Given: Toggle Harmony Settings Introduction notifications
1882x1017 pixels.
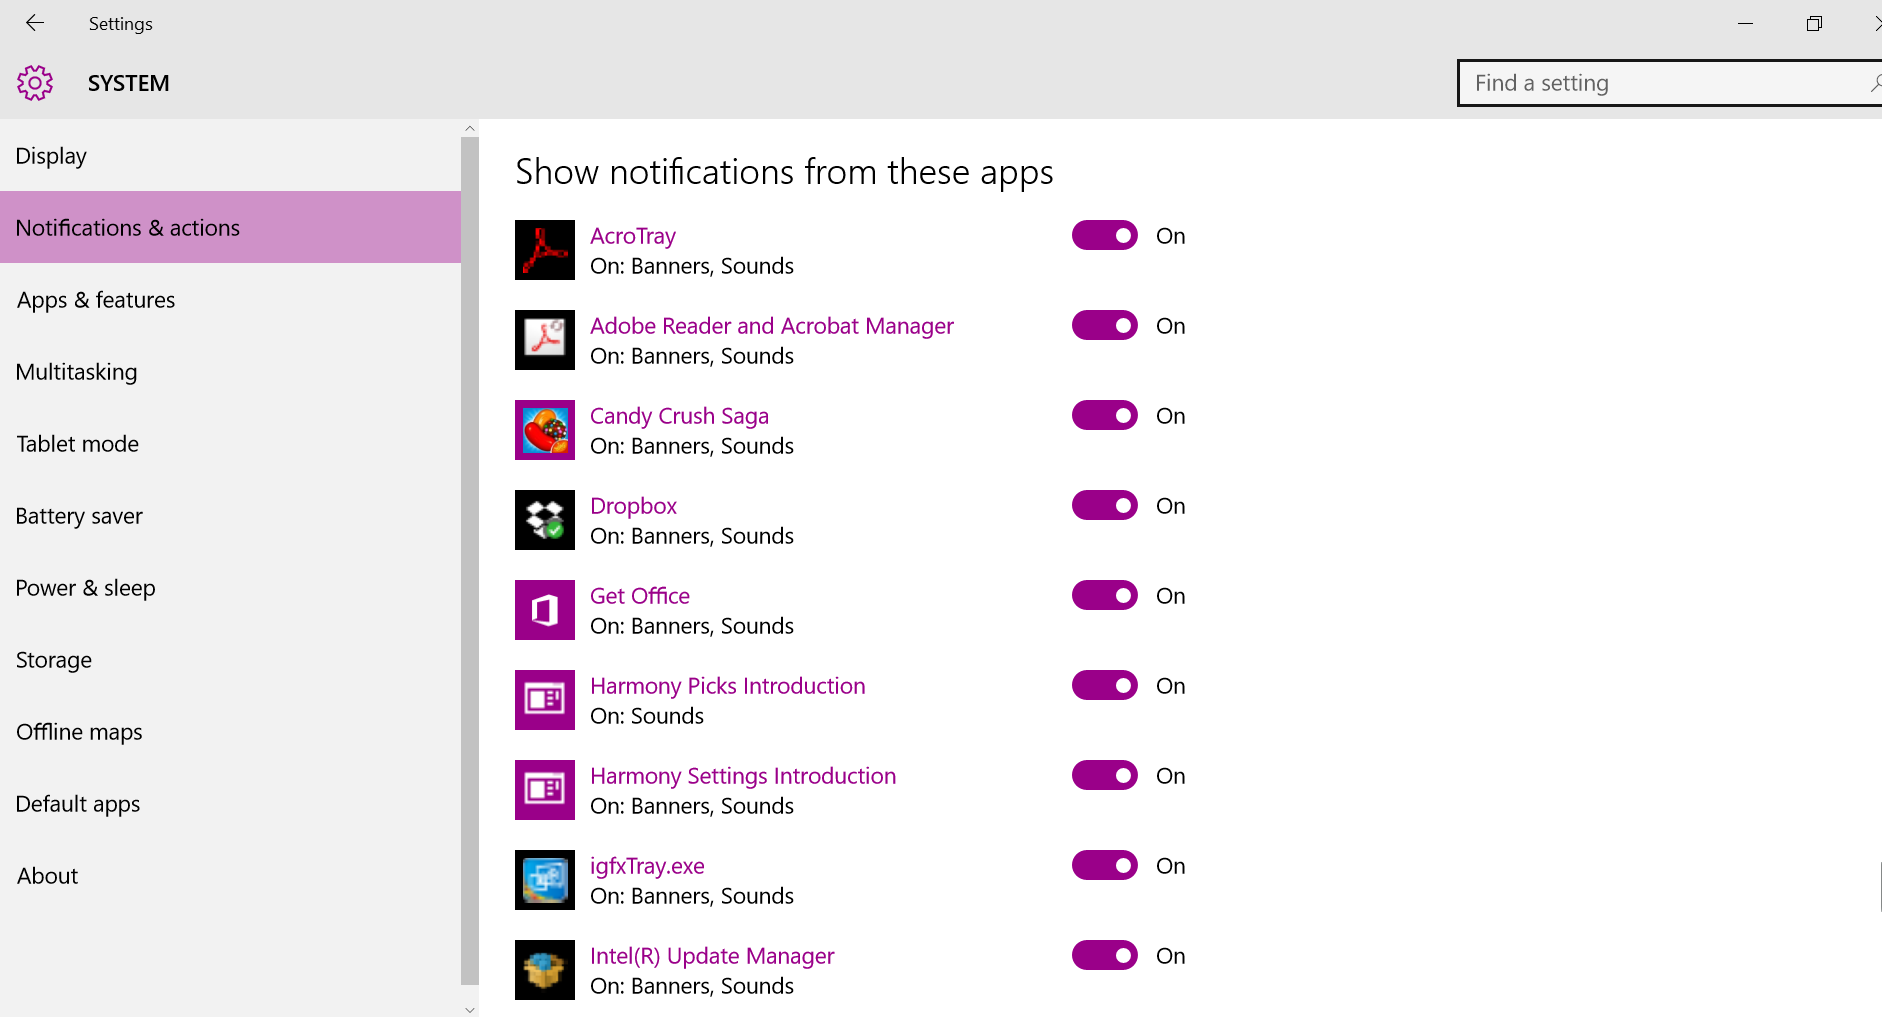Looking at the screenshot, I should (x=1105, y=775).
